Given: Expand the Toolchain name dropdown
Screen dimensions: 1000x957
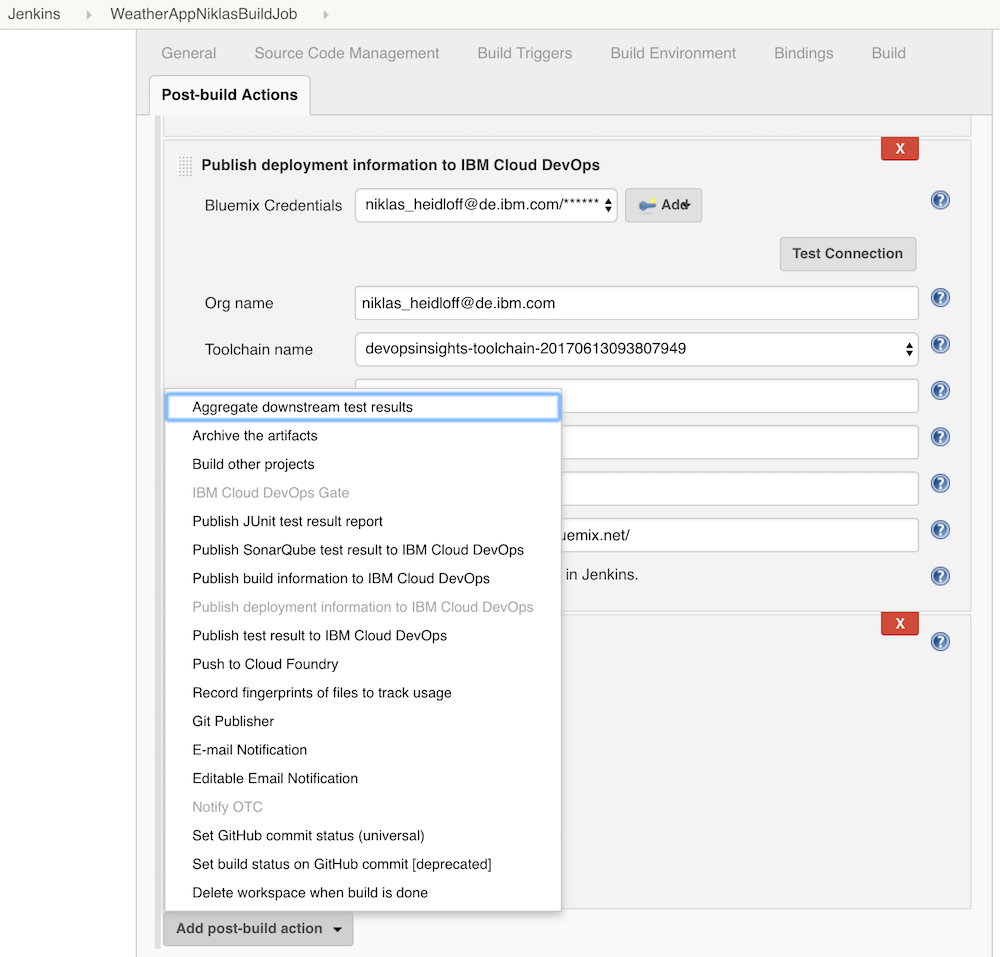Looking at the screenshot, I should pyautogui.click(x=636, y=349).
